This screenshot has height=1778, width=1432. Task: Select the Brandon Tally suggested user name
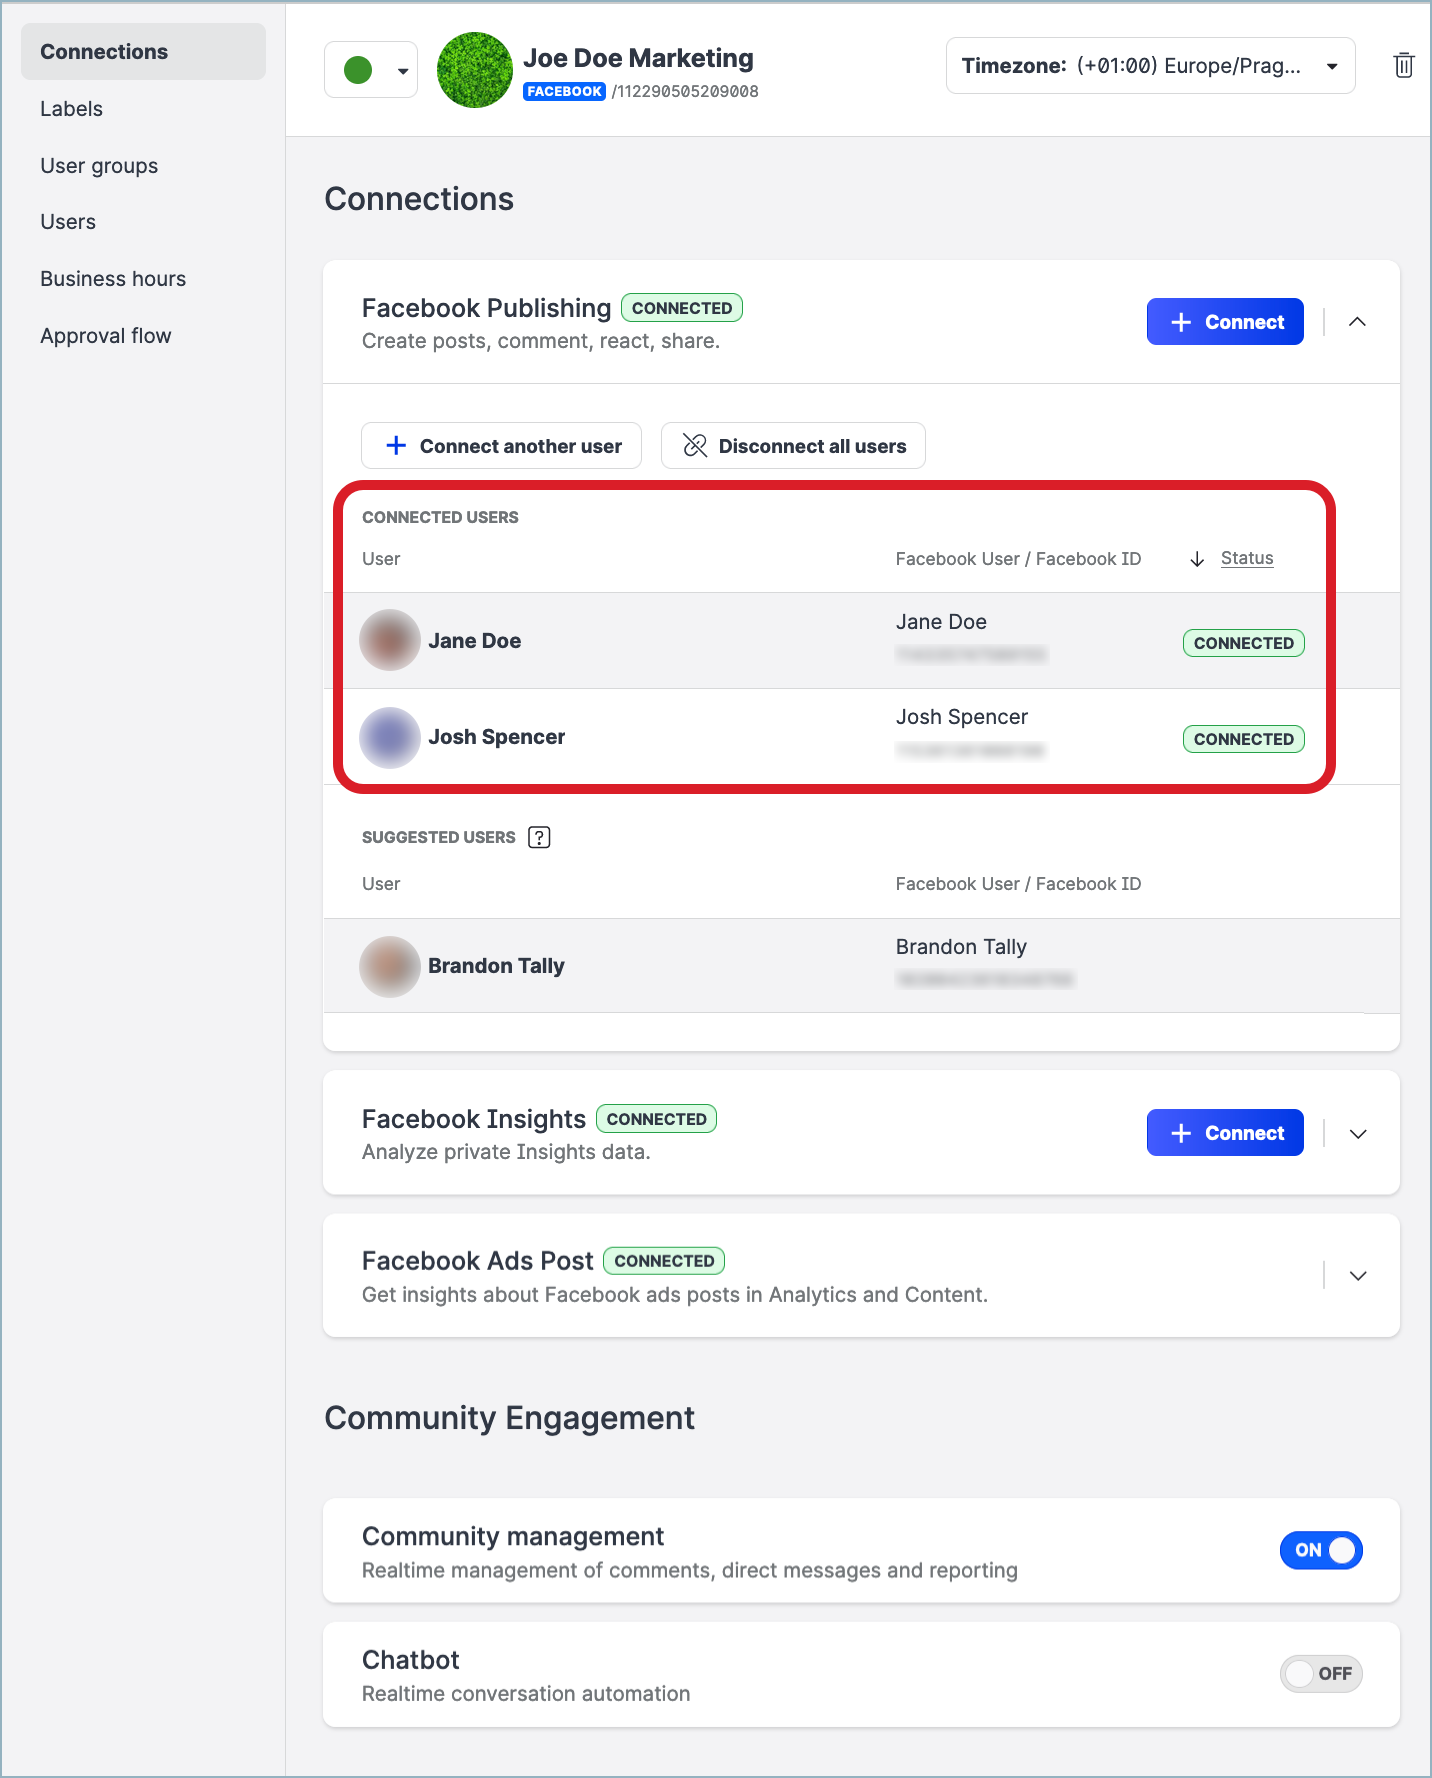496,966
